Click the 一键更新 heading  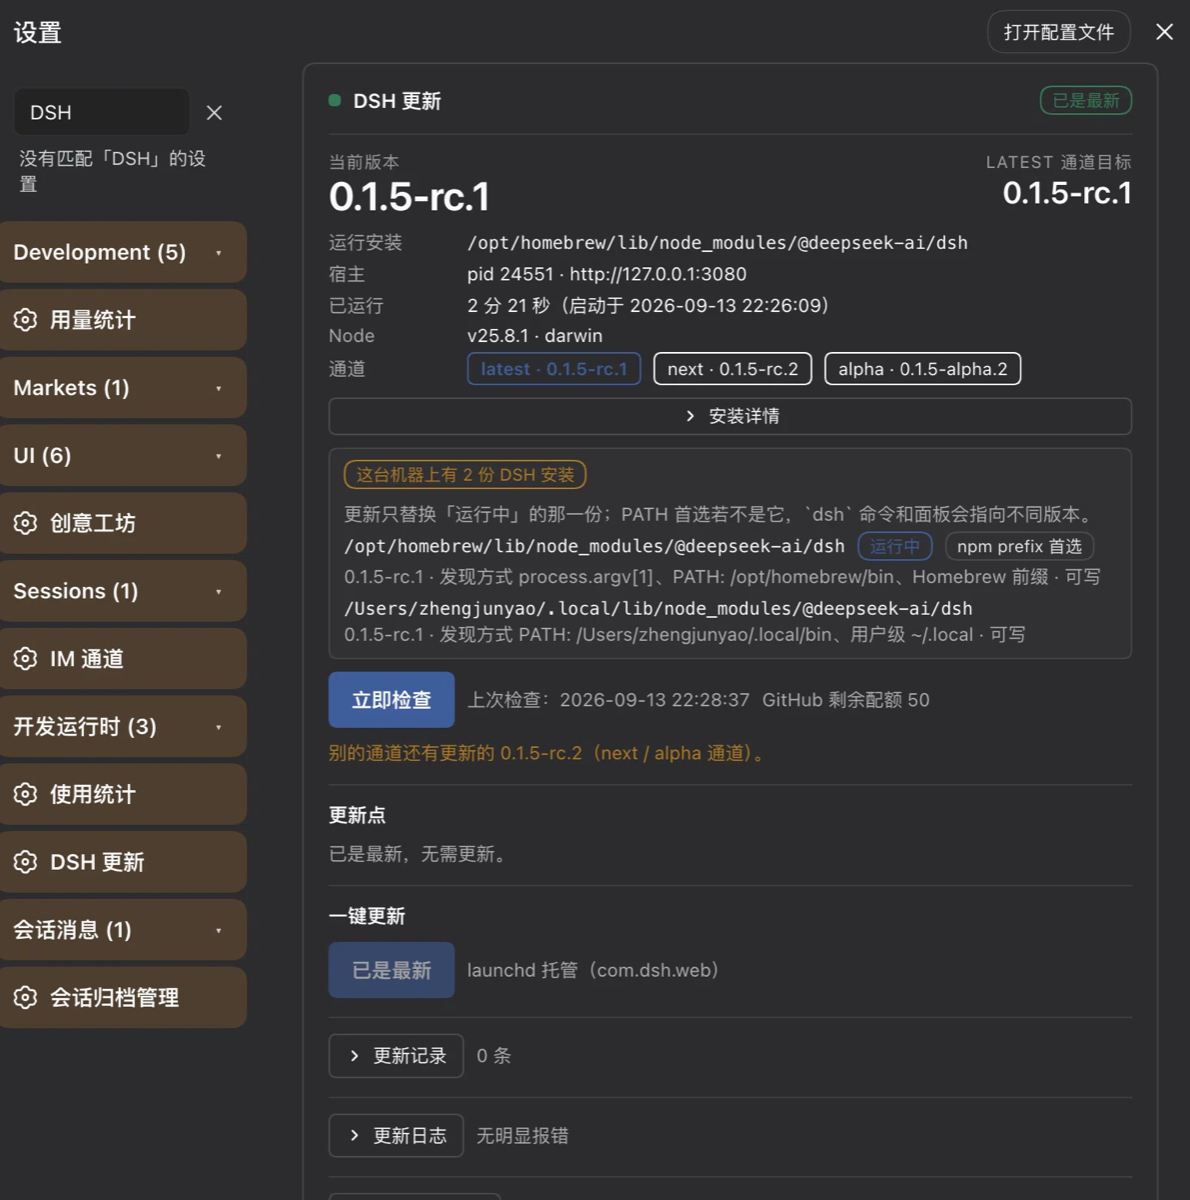[367, 916]
